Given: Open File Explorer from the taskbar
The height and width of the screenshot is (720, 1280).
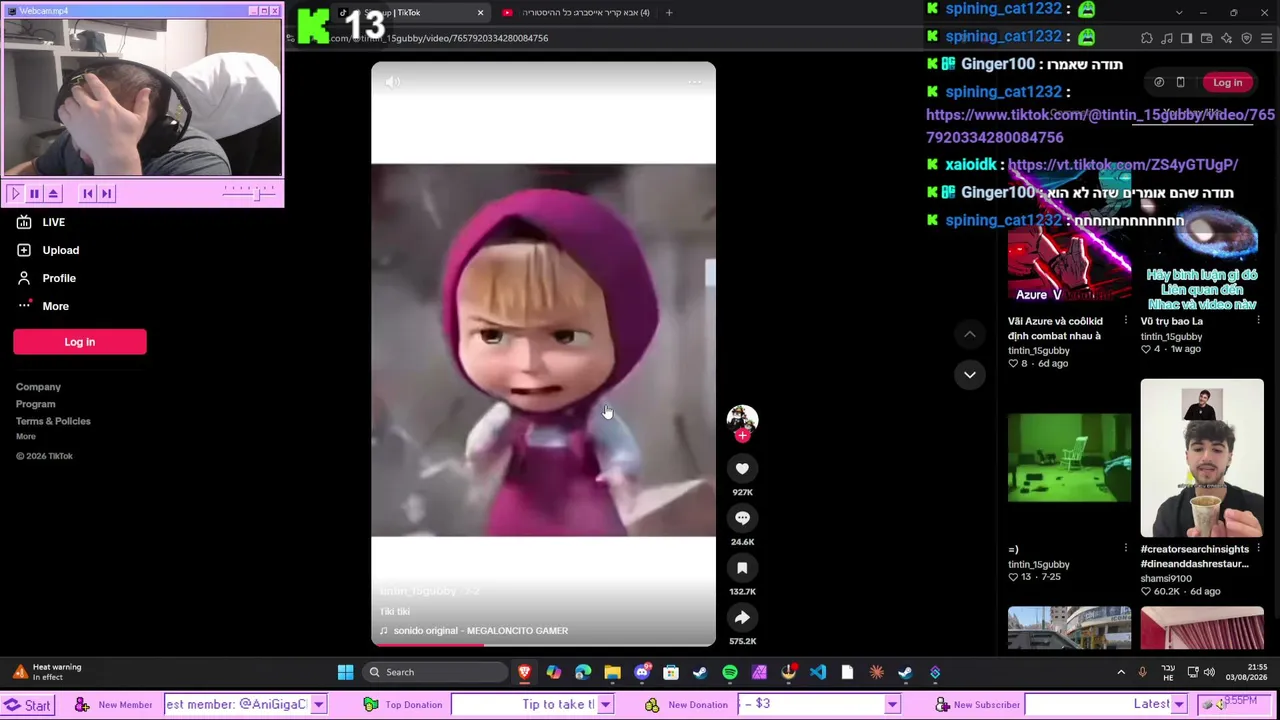Looking at the screenshot, I should pos(612,672).
